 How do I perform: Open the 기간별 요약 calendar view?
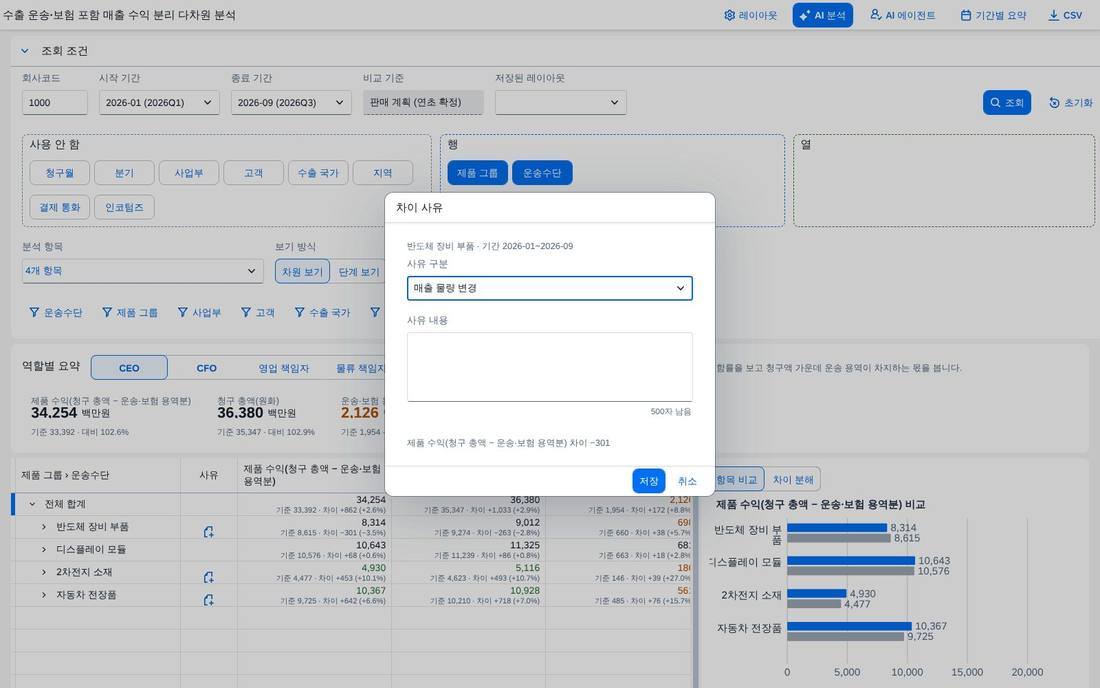point(993,15)
